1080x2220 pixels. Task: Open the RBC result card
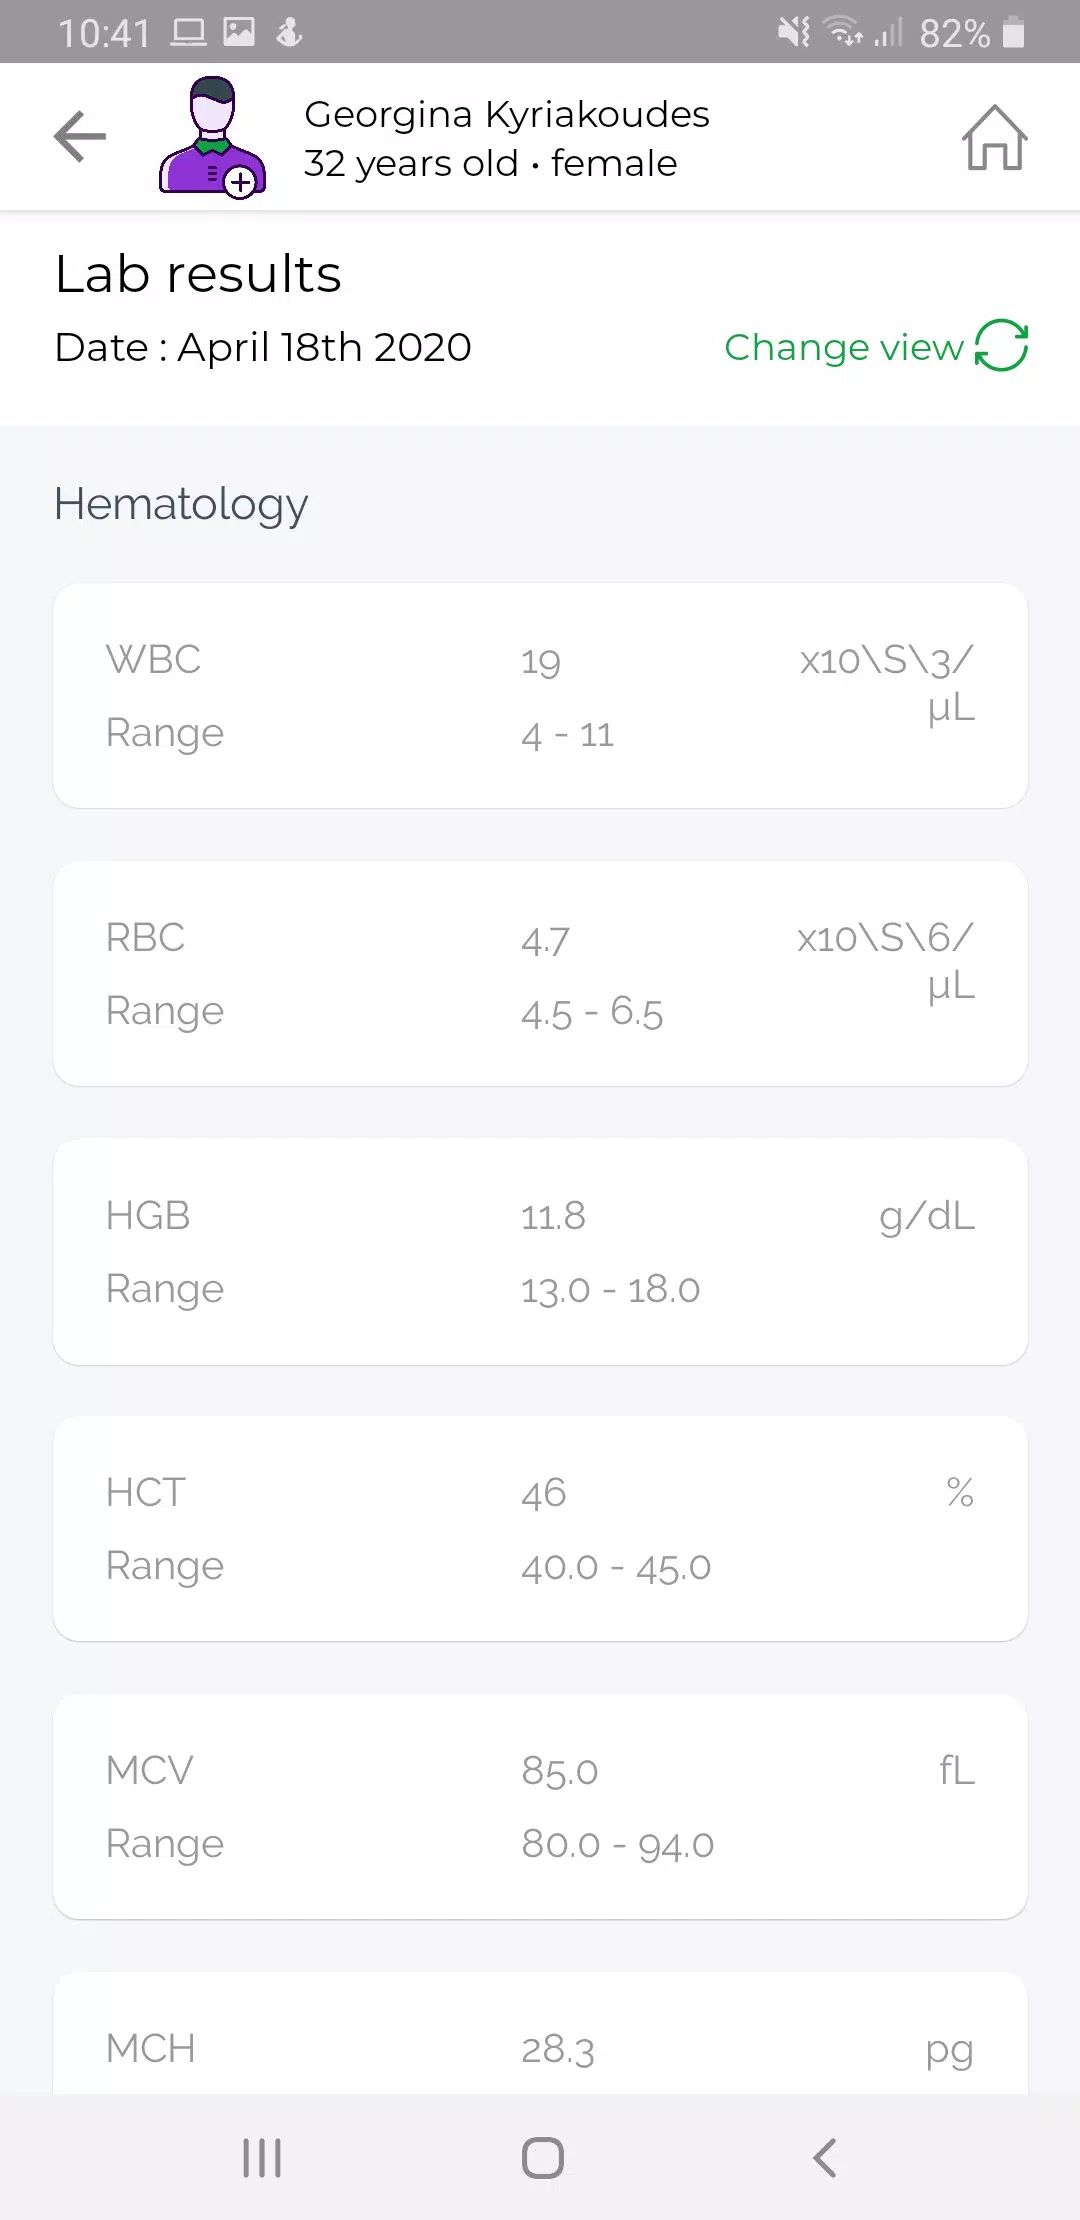(540, 974)
